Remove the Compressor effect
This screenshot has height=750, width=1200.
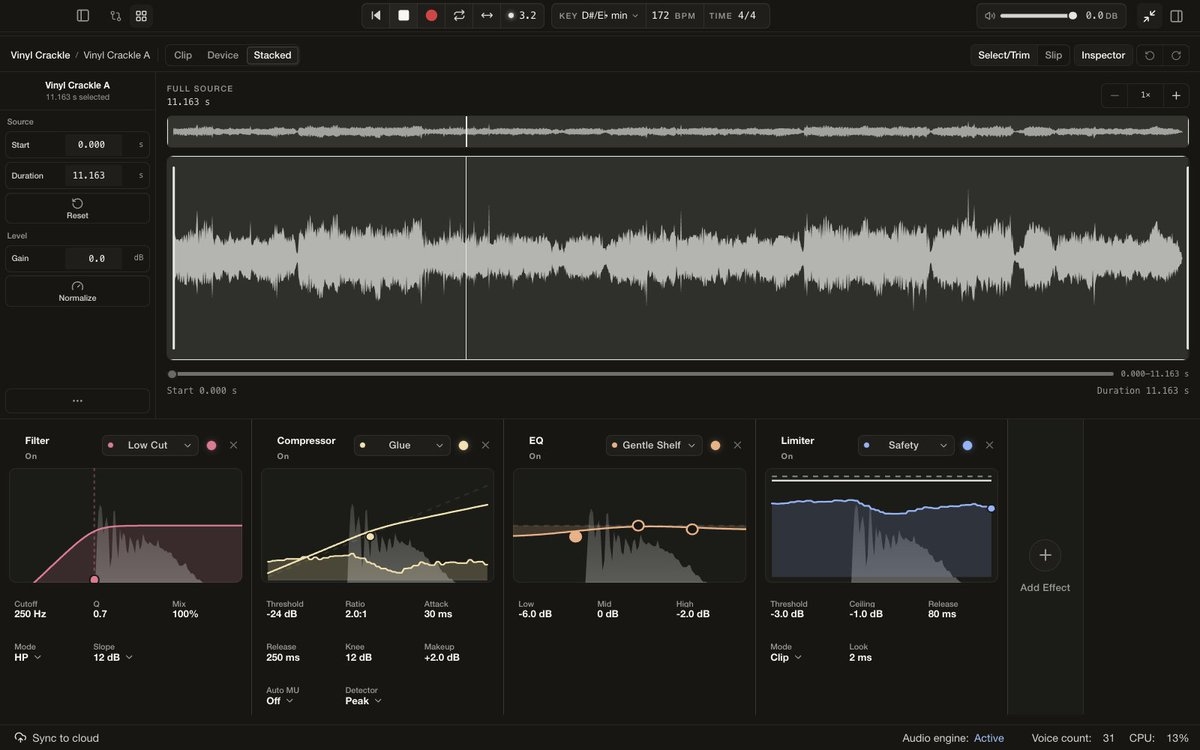(486, 445)
